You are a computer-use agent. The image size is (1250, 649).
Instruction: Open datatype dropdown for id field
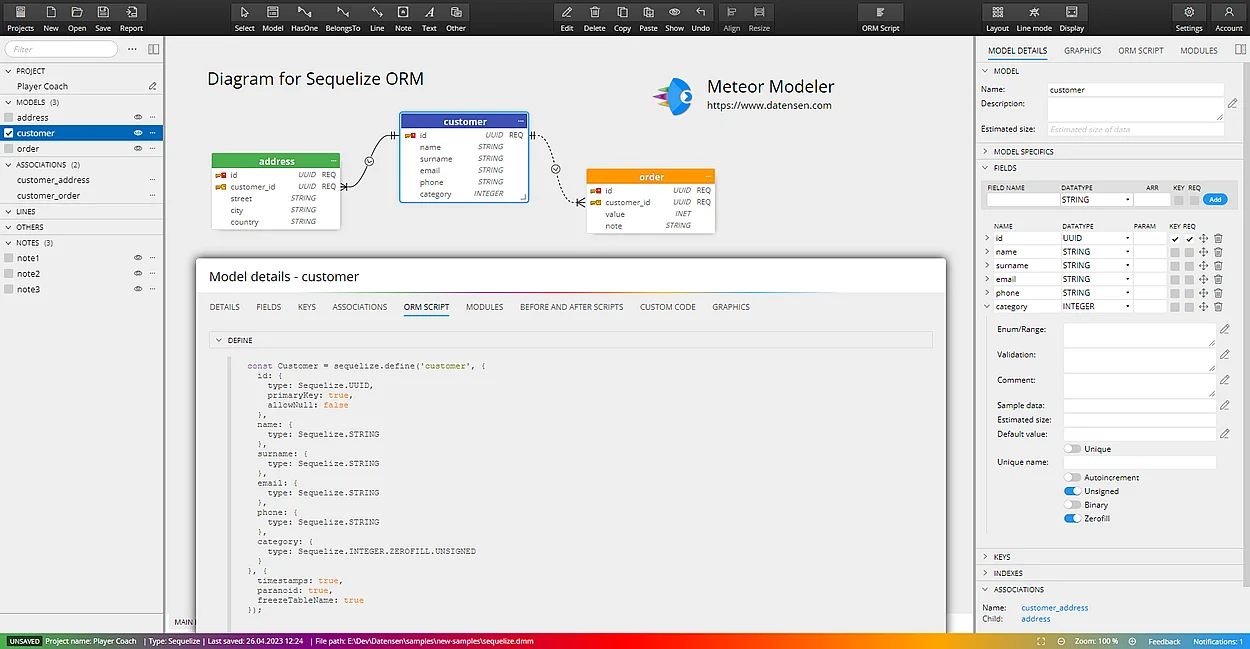click(1096, 239)
